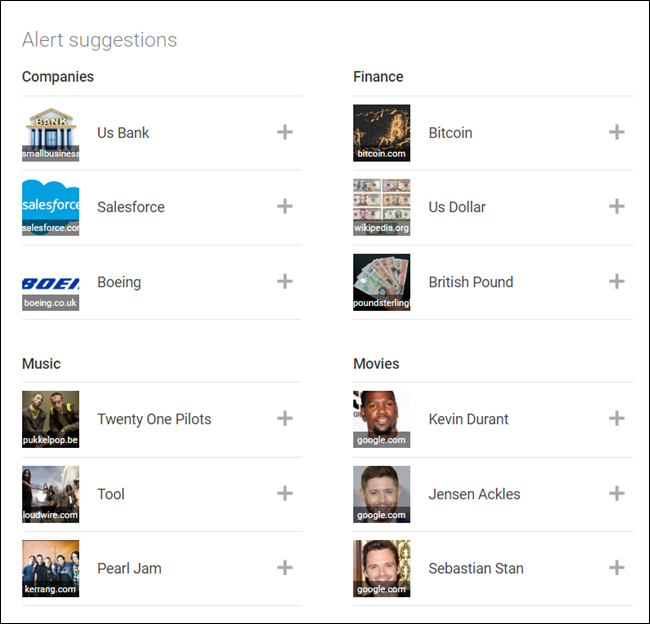Click the British Pound suggestion text

point(471,282)
